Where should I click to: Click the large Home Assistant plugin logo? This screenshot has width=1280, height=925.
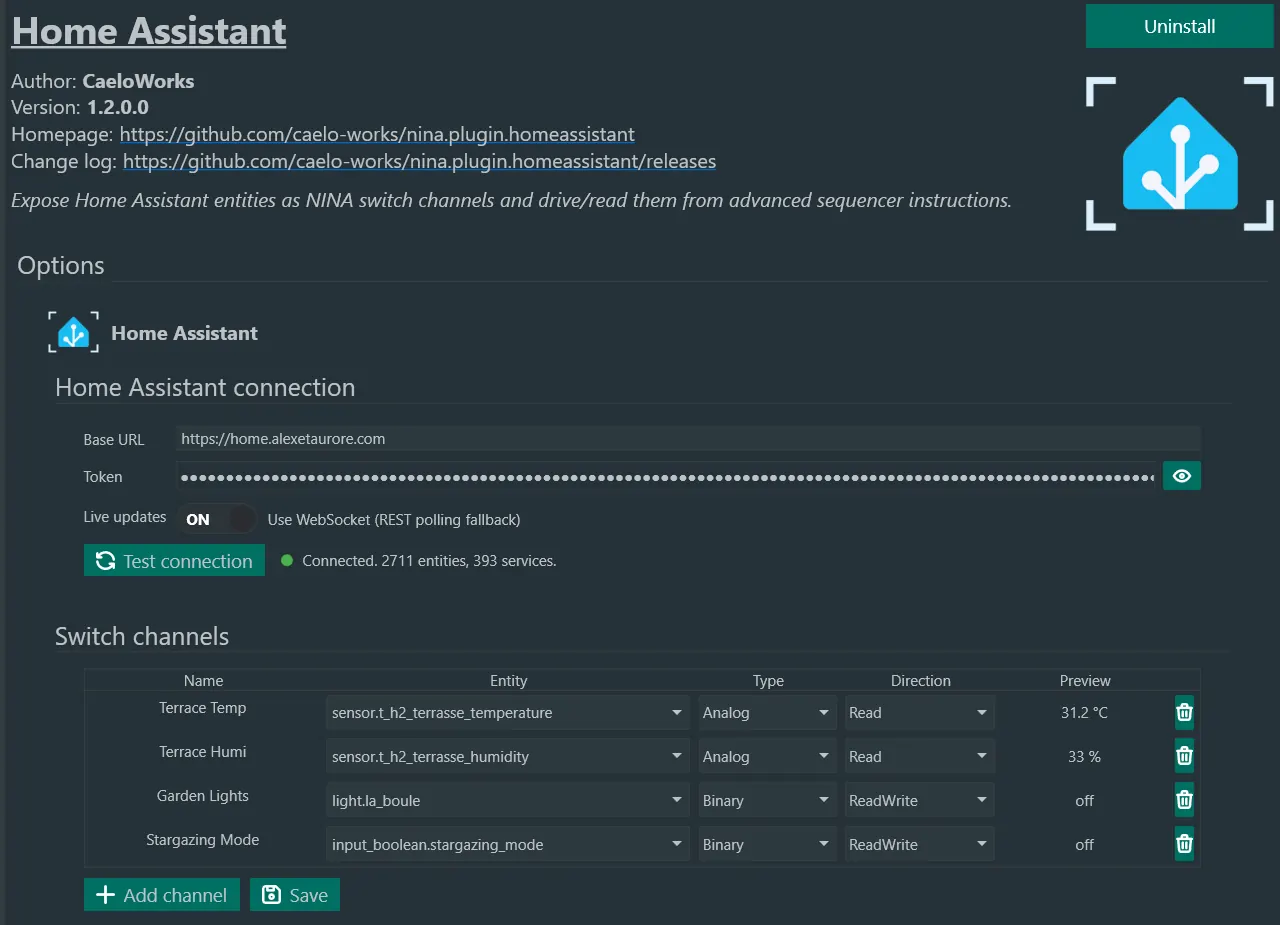1180,153
